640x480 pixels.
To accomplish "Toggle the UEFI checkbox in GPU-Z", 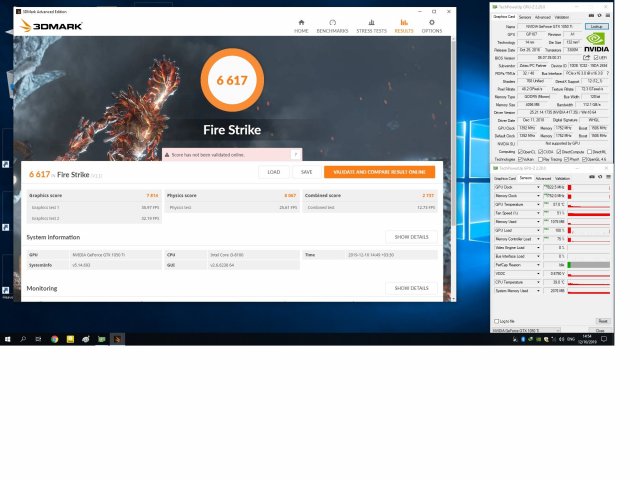I will point(596,58).
